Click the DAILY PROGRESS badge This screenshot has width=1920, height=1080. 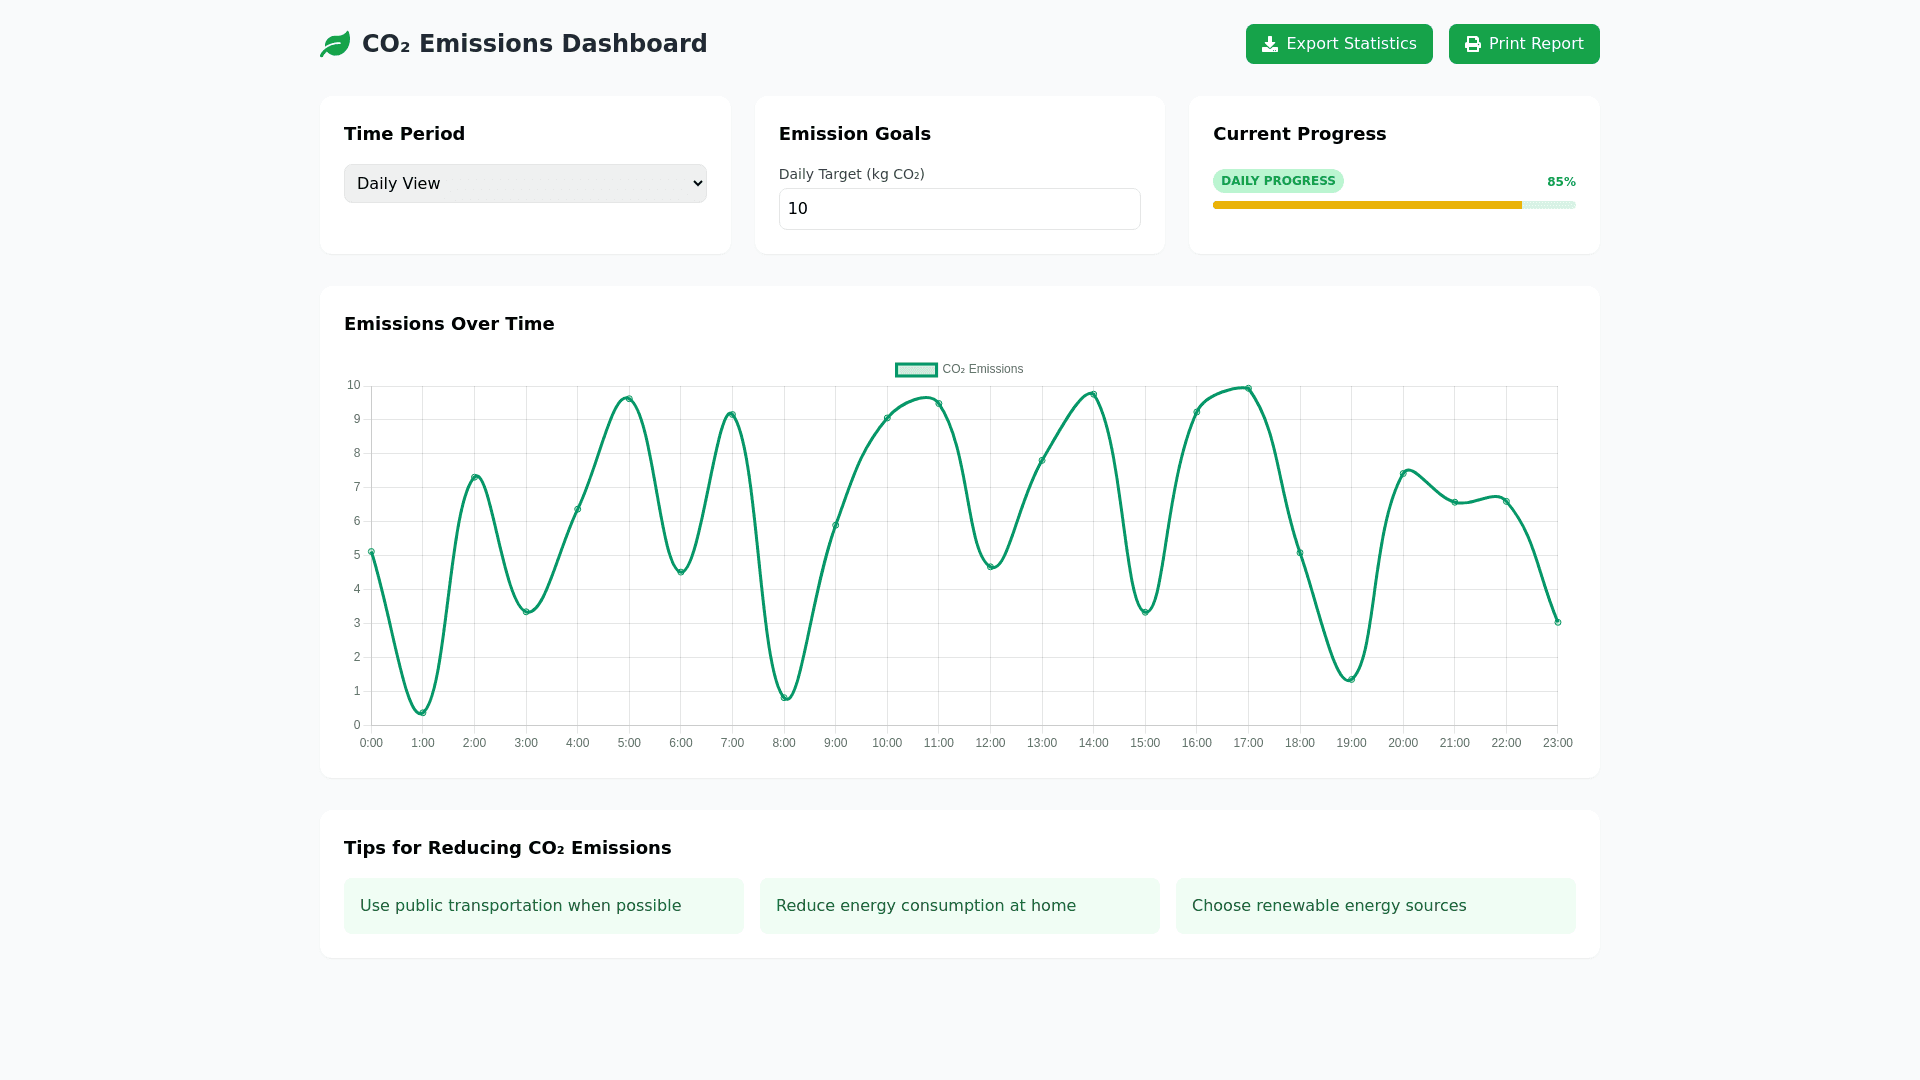1277,181
